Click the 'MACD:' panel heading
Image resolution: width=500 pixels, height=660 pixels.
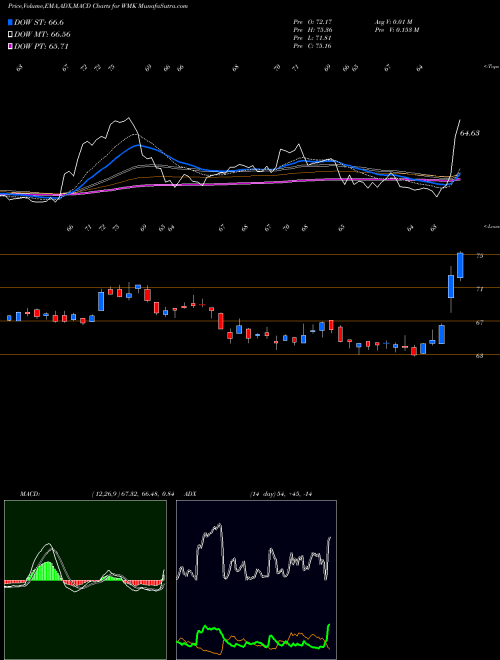coord(29,494)
